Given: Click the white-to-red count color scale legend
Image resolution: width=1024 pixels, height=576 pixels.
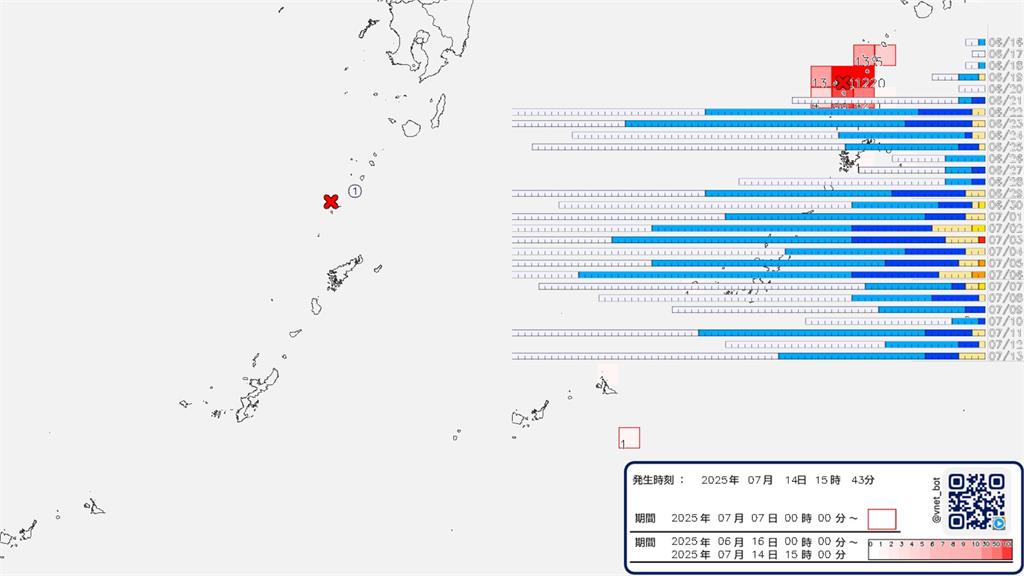Looking at the screenshot, I should (x=940, y=550).
